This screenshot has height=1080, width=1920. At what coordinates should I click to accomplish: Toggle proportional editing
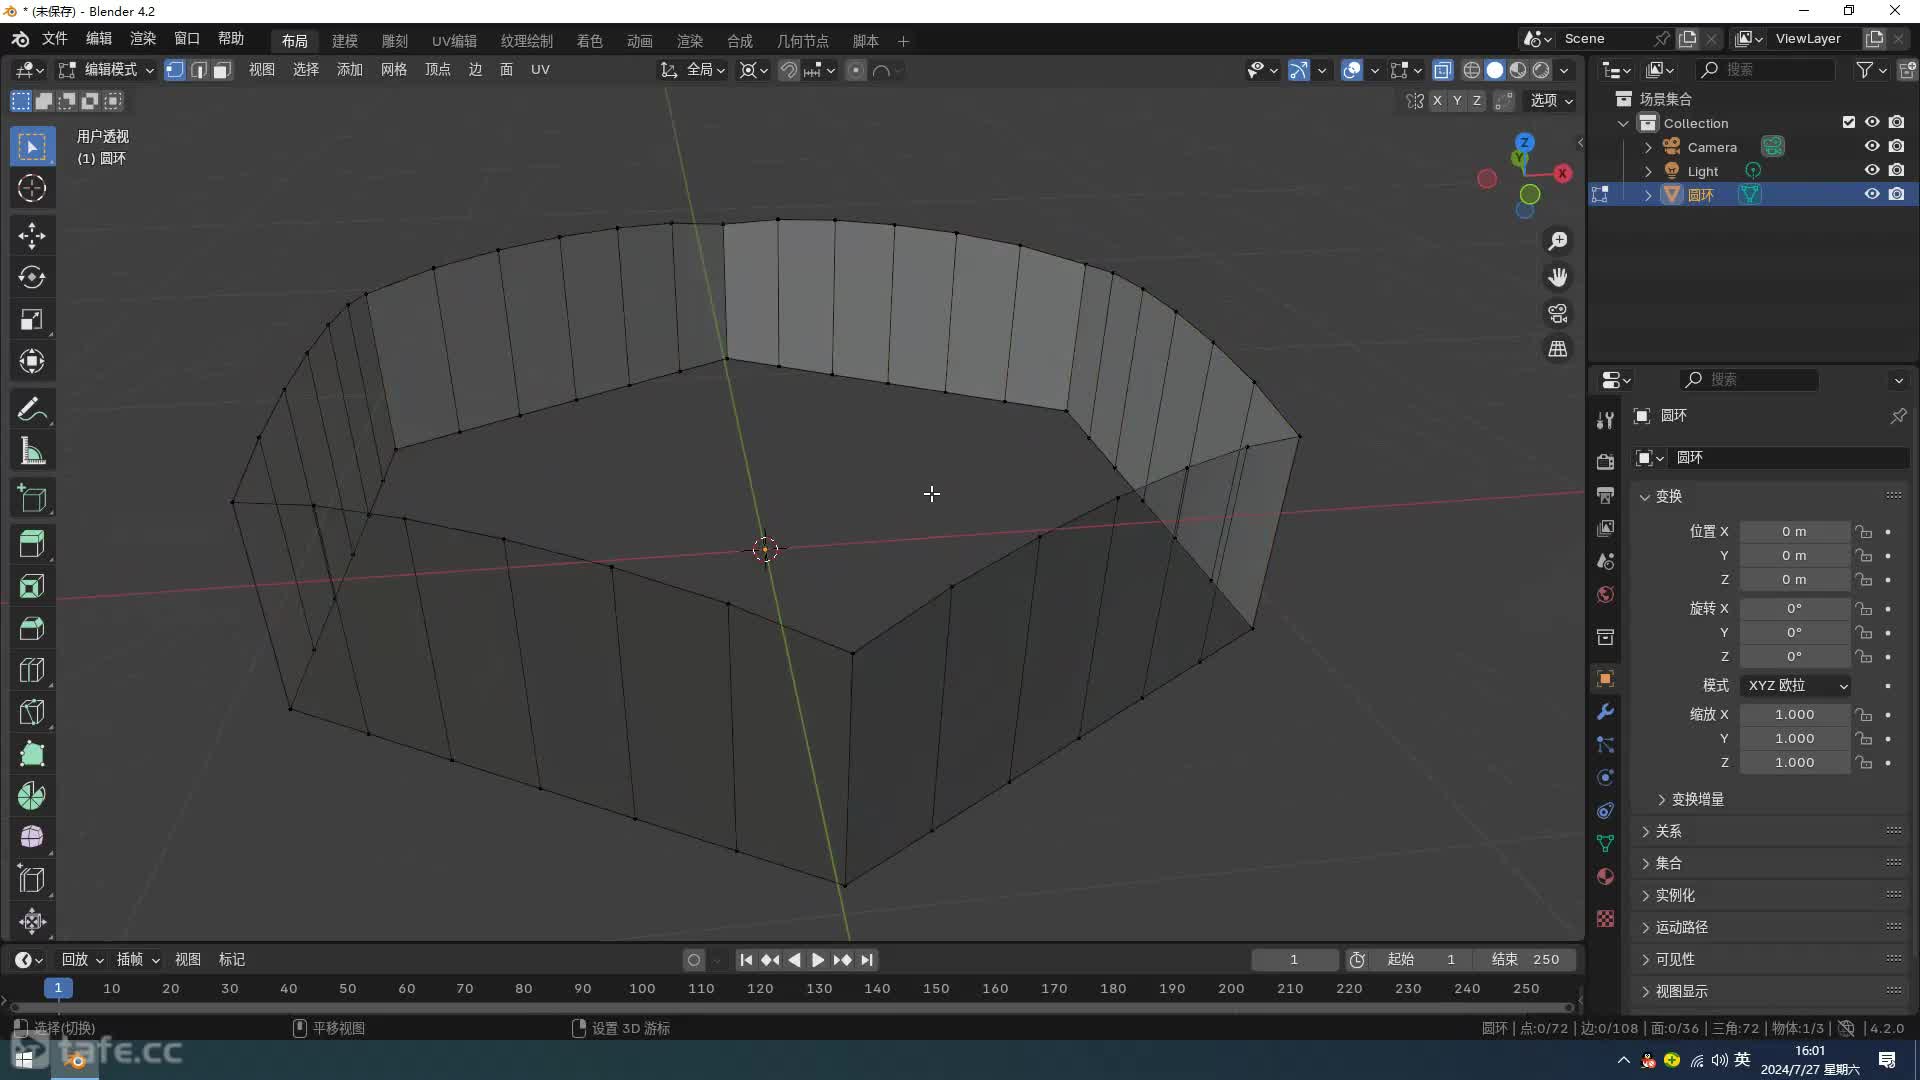pyautogui.click(x=855, y=70)
